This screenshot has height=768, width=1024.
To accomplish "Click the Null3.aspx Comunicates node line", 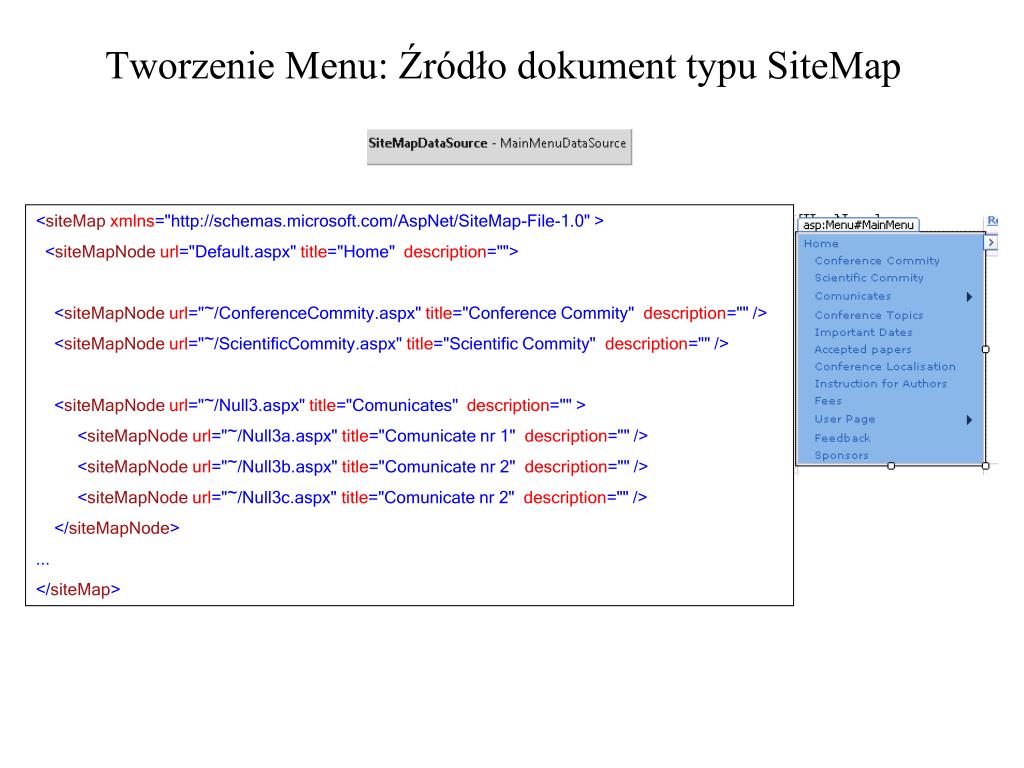I will [x=320, y=406].
